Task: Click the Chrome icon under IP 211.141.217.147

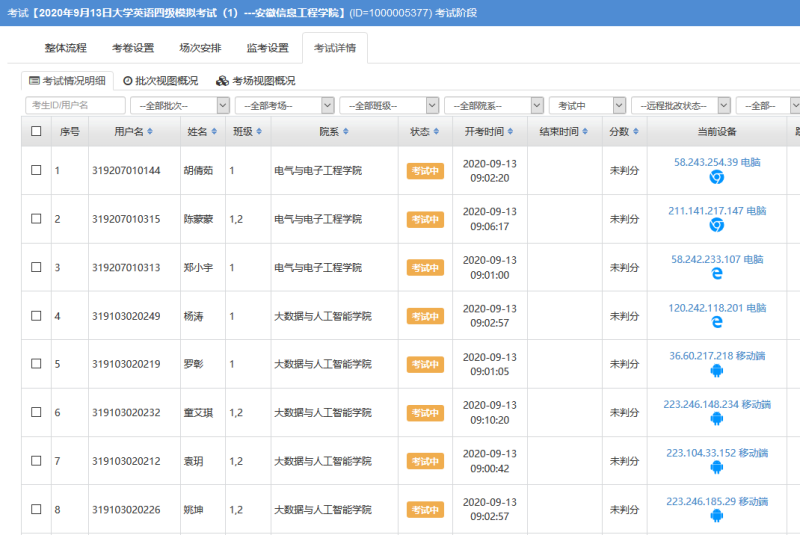Action: click(x=716, y=225)
